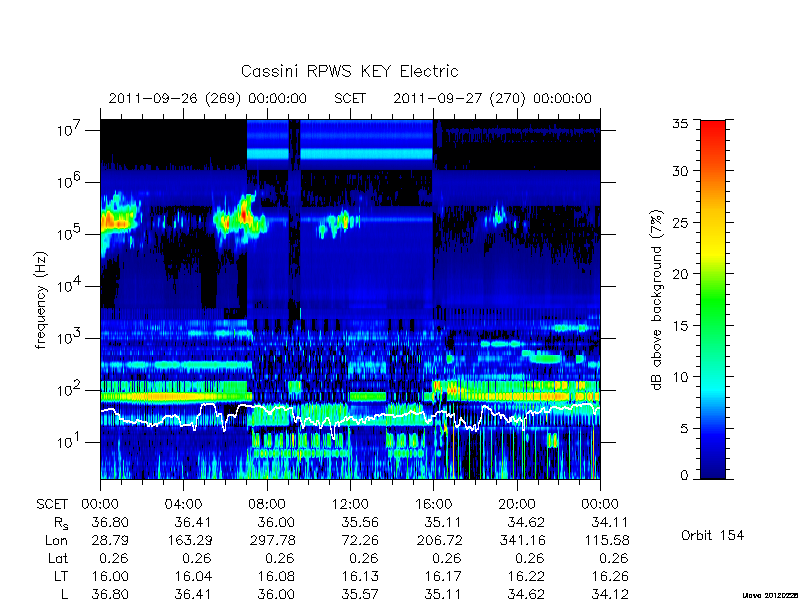This screenshot has width=800, height=600.
Task: Click the 'dB above background (7%)' label
Action: (x=658, y=300)
